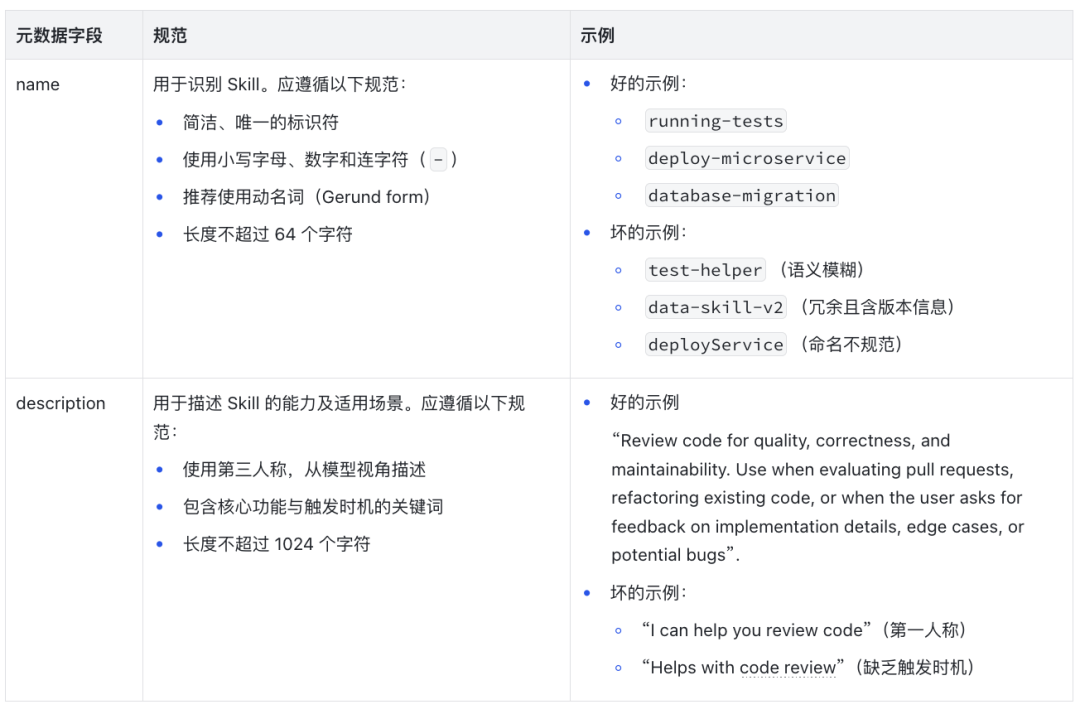Click the "I can help you review code" example

[x=756, y=631]
